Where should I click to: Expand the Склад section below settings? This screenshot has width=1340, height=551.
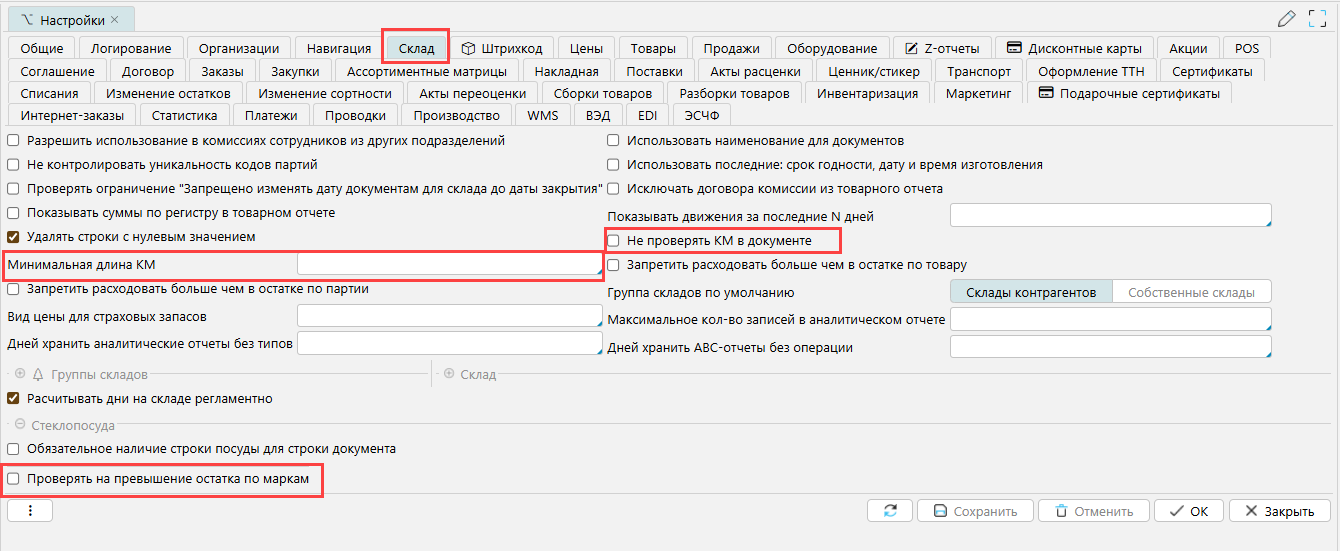click(x=448, y=374)
